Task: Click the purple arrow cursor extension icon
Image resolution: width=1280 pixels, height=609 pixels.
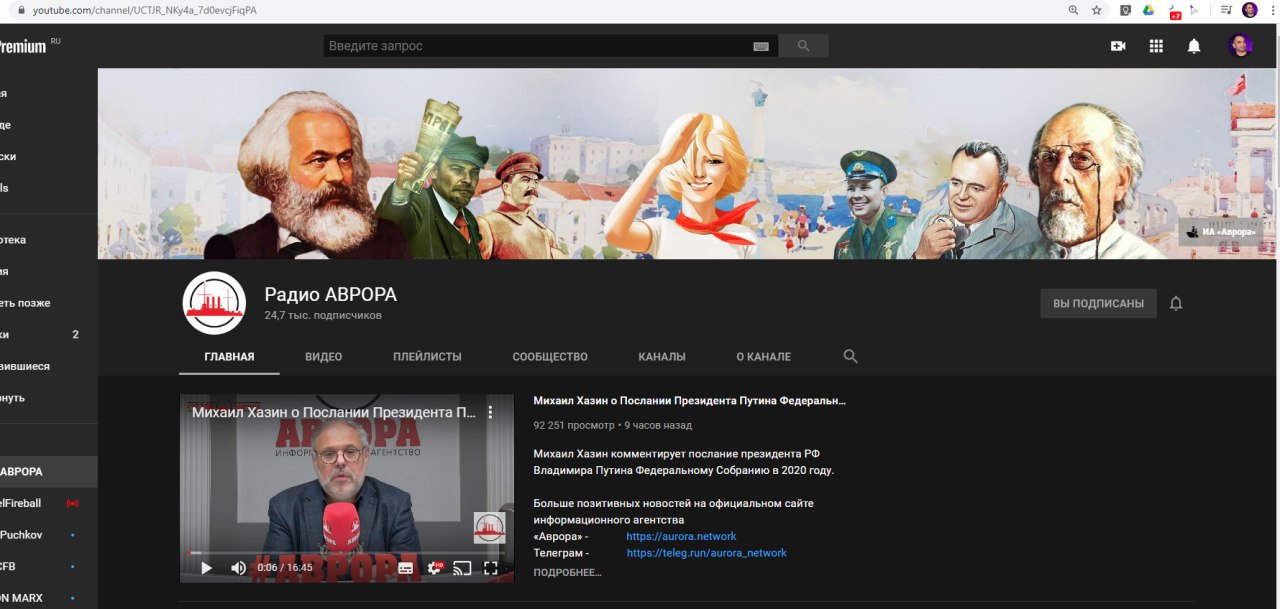Action: (x=1194, y=10)
